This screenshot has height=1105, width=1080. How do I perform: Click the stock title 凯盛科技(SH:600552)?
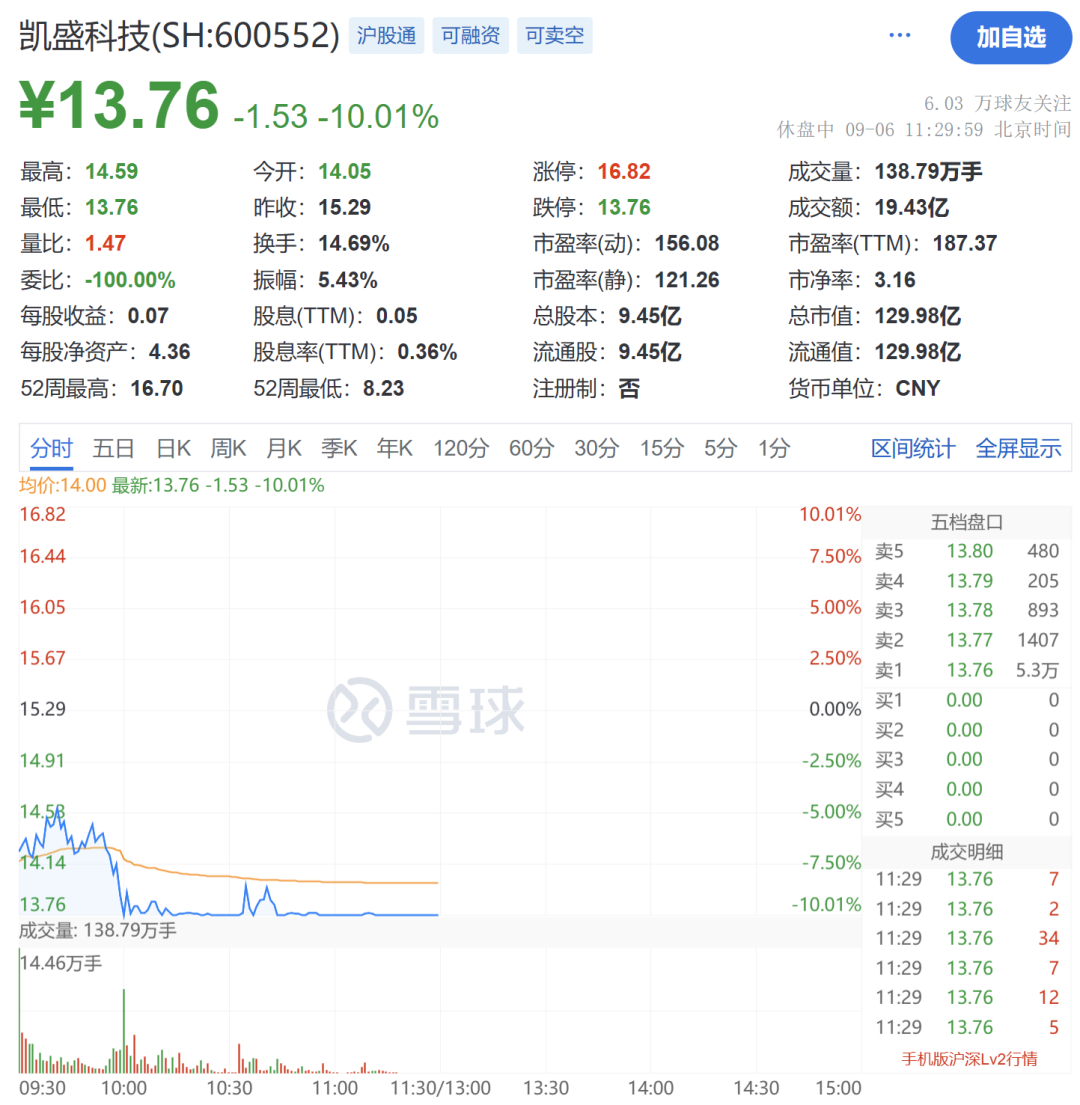[180, 35]
